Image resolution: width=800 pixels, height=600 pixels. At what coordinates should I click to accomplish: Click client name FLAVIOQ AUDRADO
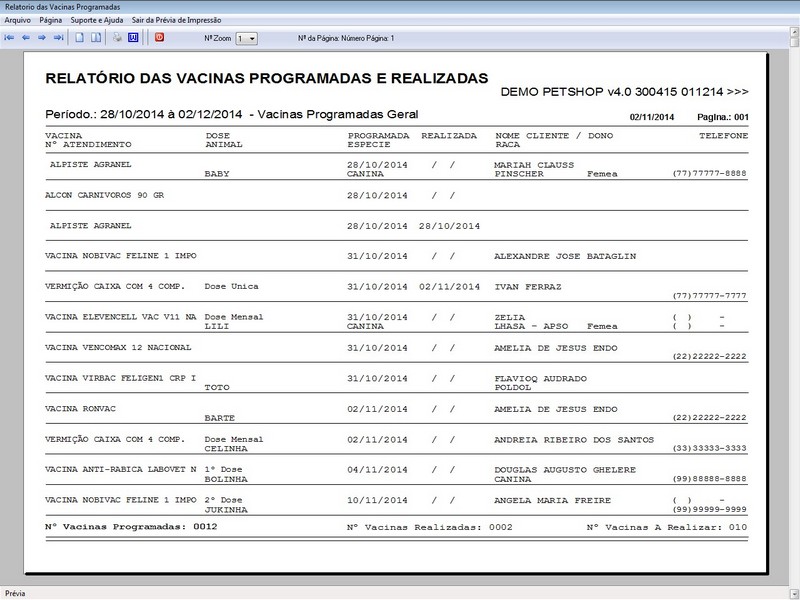click(x=540, y=379)
